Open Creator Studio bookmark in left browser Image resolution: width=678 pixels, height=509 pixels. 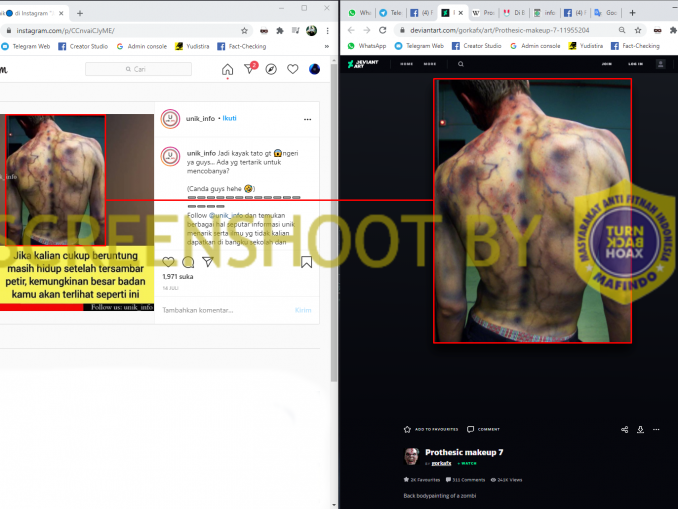83,46
